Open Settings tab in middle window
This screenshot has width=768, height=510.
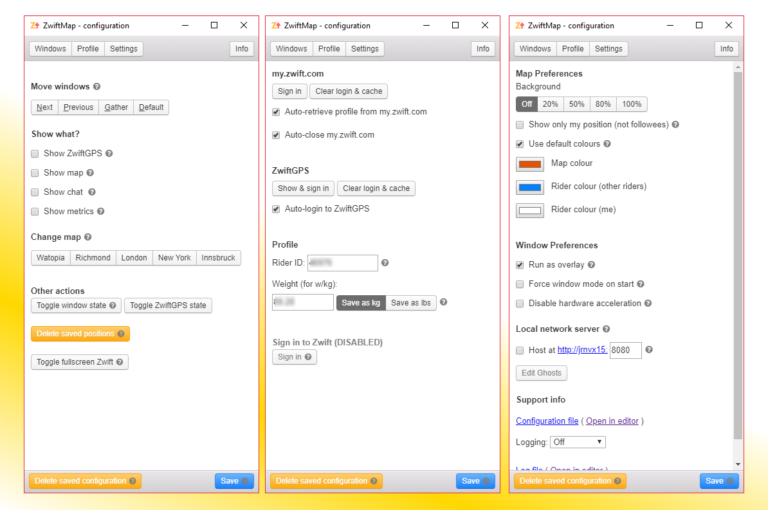(365, 49)
